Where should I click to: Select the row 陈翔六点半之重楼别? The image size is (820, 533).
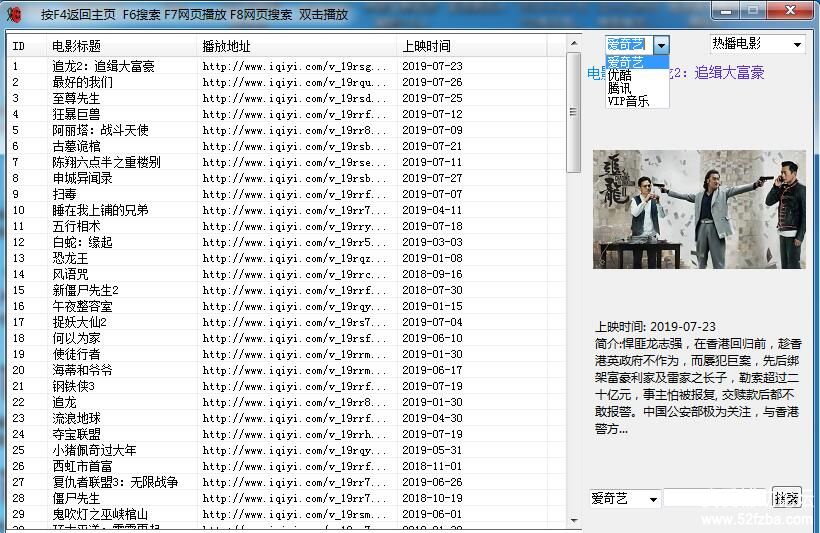[287, 162]
